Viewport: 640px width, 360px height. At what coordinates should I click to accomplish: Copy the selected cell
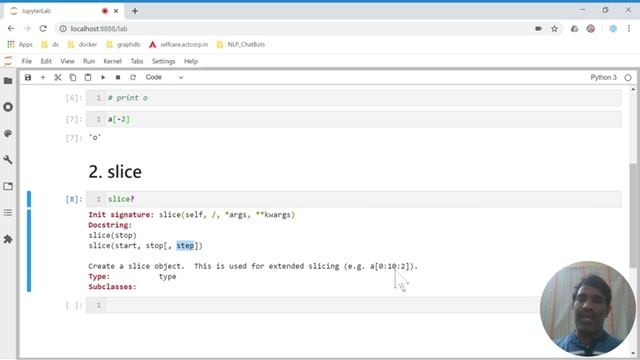[73, 77]
